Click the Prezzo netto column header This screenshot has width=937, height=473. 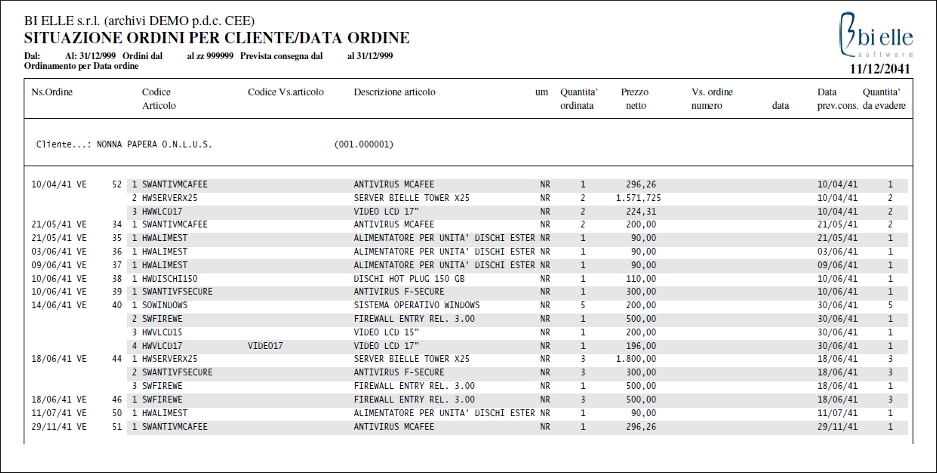coord(635,99)
